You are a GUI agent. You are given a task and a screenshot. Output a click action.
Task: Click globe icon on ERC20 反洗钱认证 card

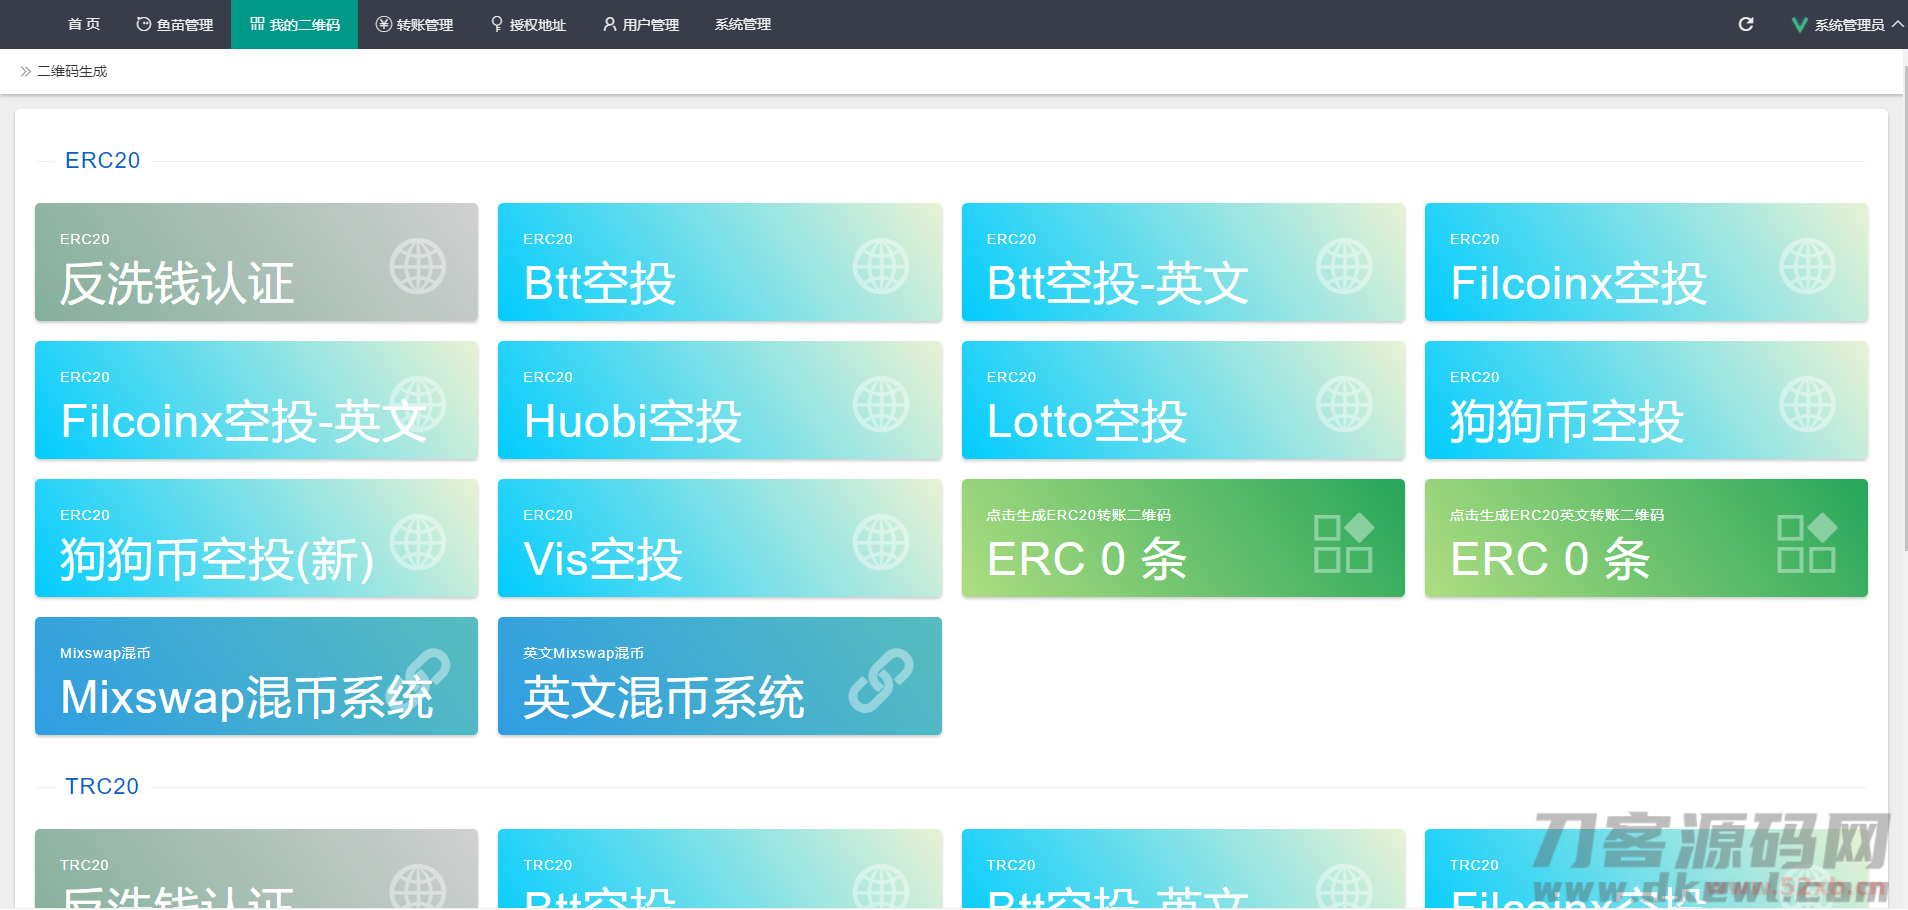[x=417, y=266]
